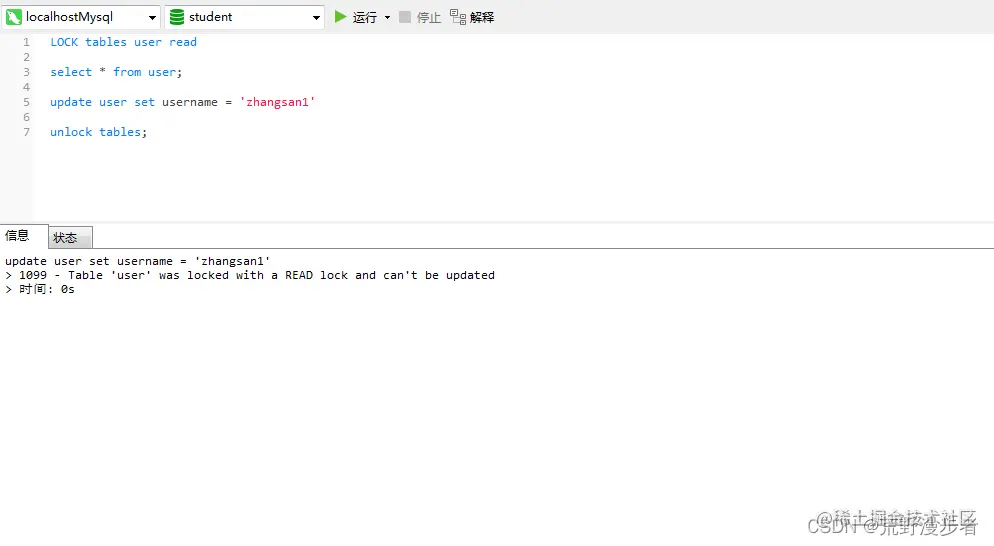Expand the Run button options arrow

pos(387,18)
